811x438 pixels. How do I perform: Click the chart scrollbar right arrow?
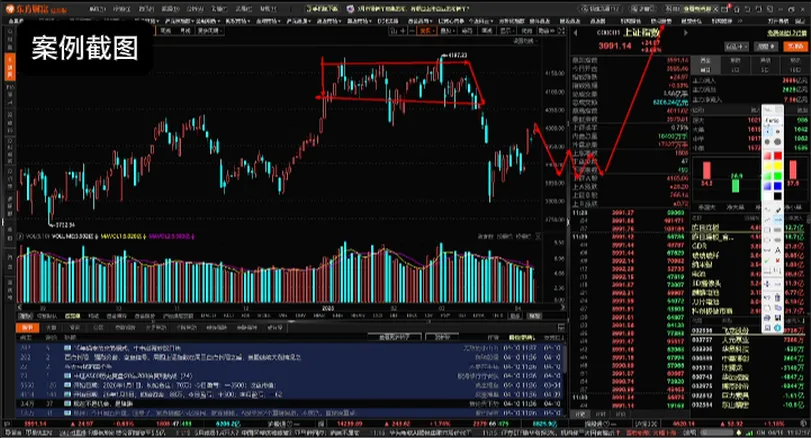(563, 307)
